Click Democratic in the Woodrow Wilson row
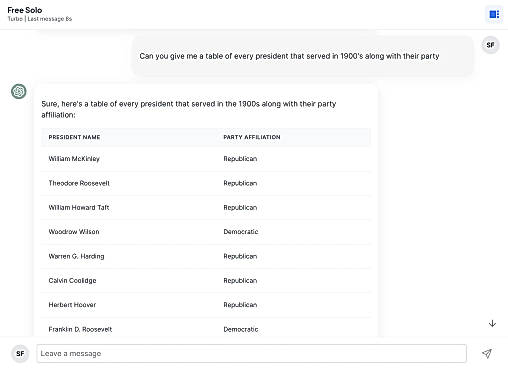This screenshot has width=508, height=368. pos(241,232)
